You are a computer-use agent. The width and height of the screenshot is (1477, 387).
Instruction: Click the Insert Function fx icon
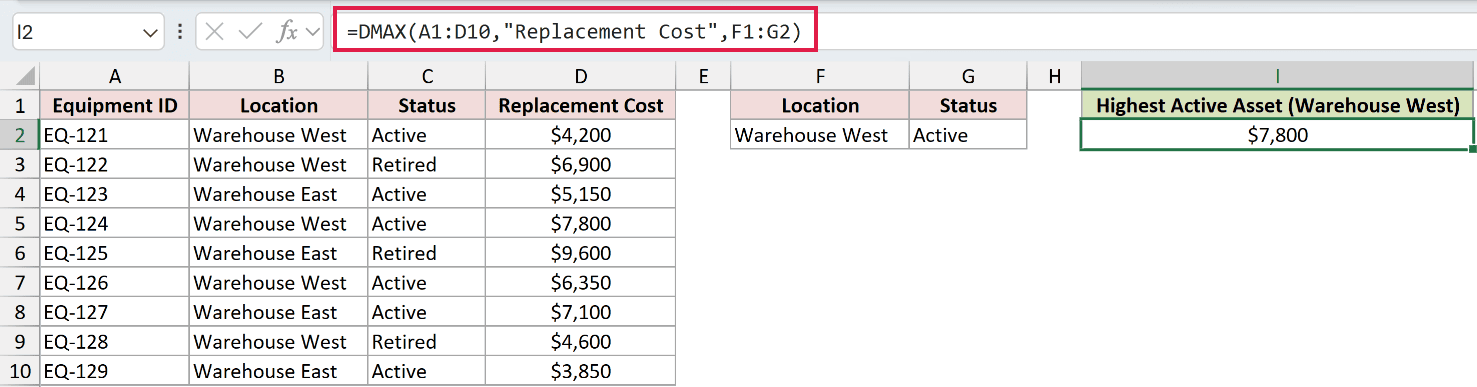tap(286, 31)
